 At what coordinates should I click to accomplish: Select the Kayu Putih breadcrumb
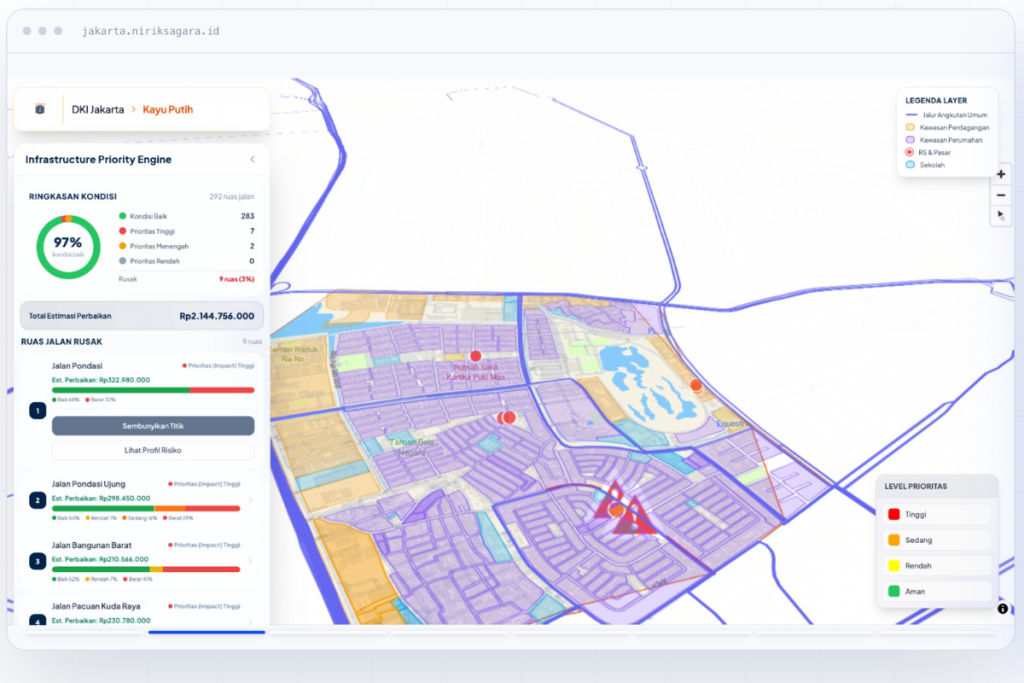click(168, 109)
